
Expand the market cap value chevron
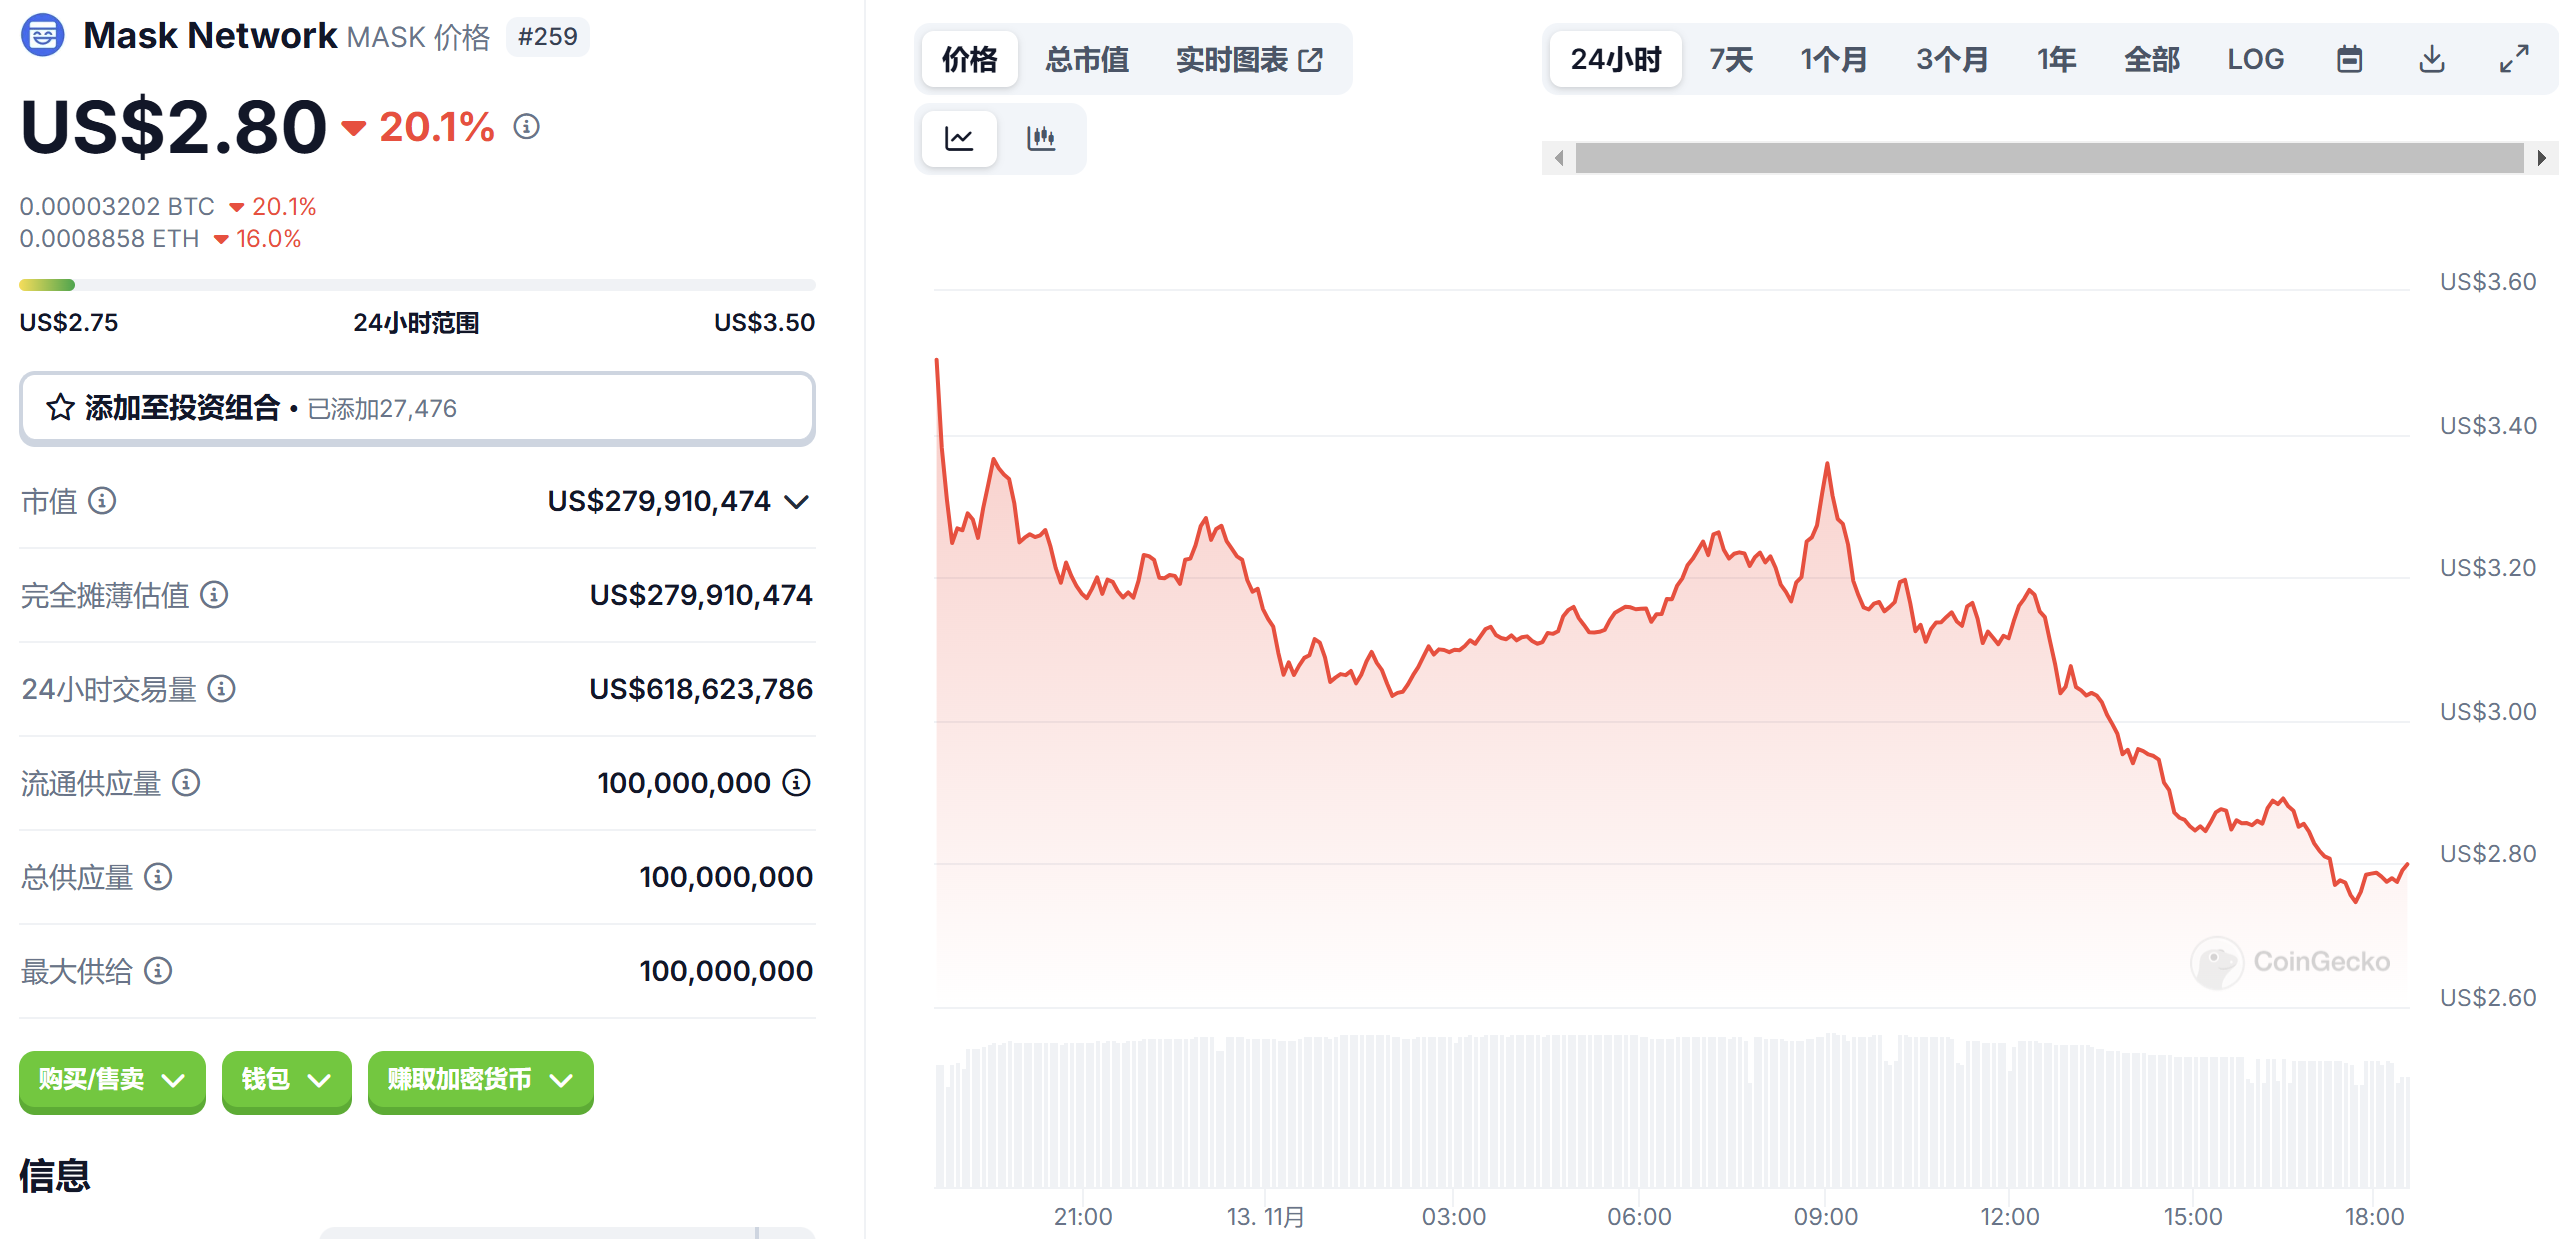[796, 501]
